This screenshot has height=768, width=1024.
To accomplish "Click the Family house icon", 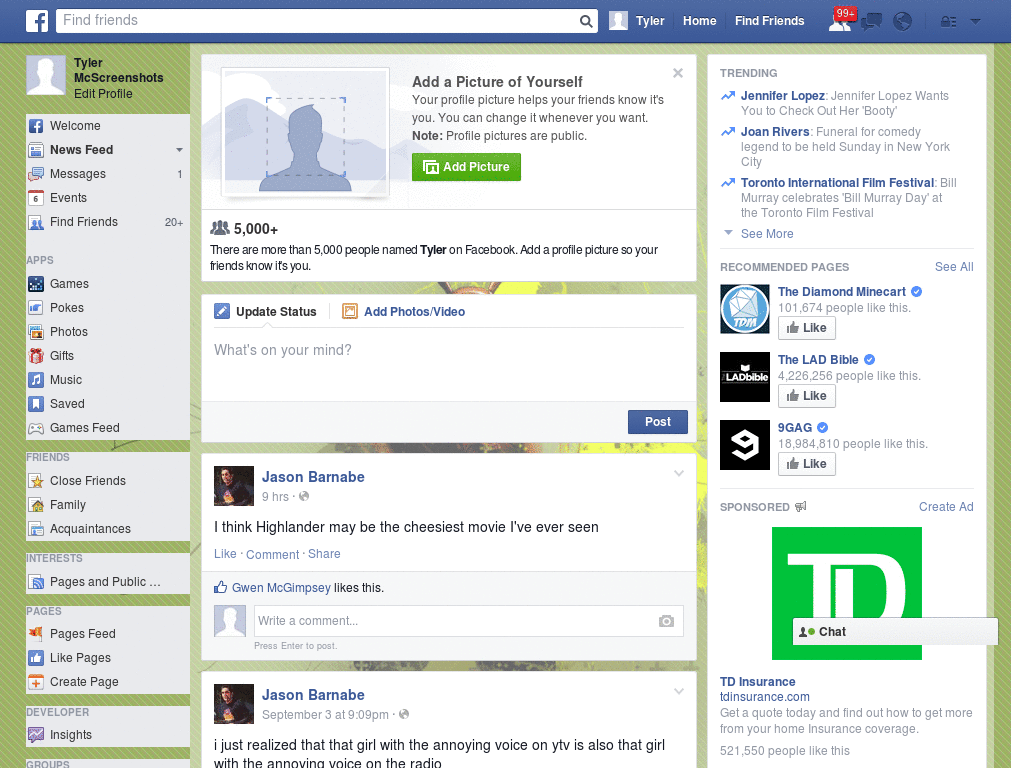I will (x=36, y=505).
